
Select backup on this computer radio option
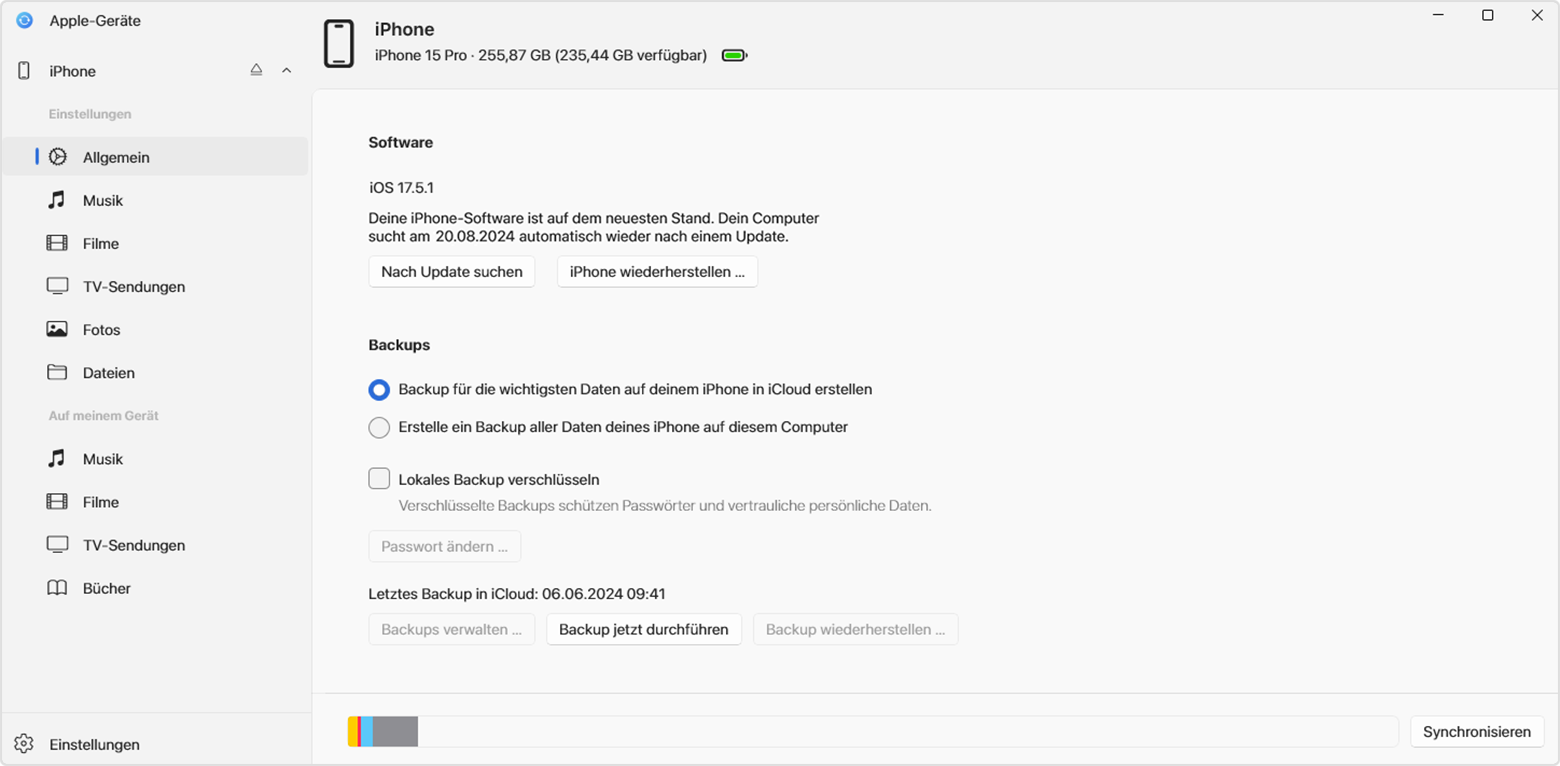379,427
